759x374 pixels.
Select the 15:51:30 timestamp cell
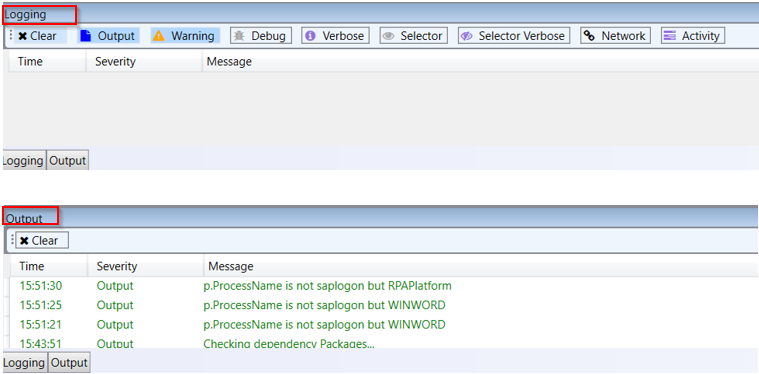point(41,286)
